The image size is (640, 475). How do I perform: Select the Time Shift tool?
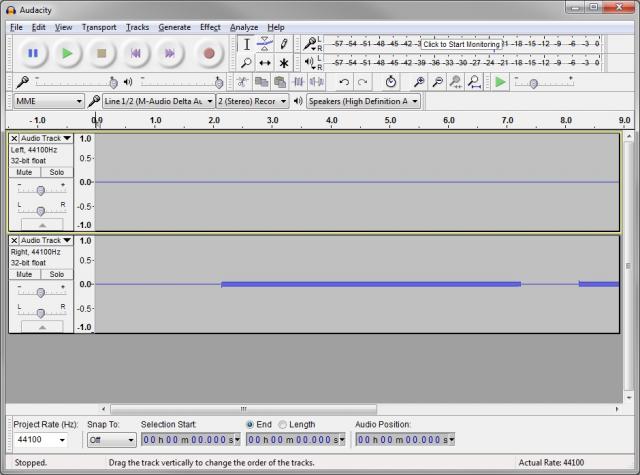(264, 62)
